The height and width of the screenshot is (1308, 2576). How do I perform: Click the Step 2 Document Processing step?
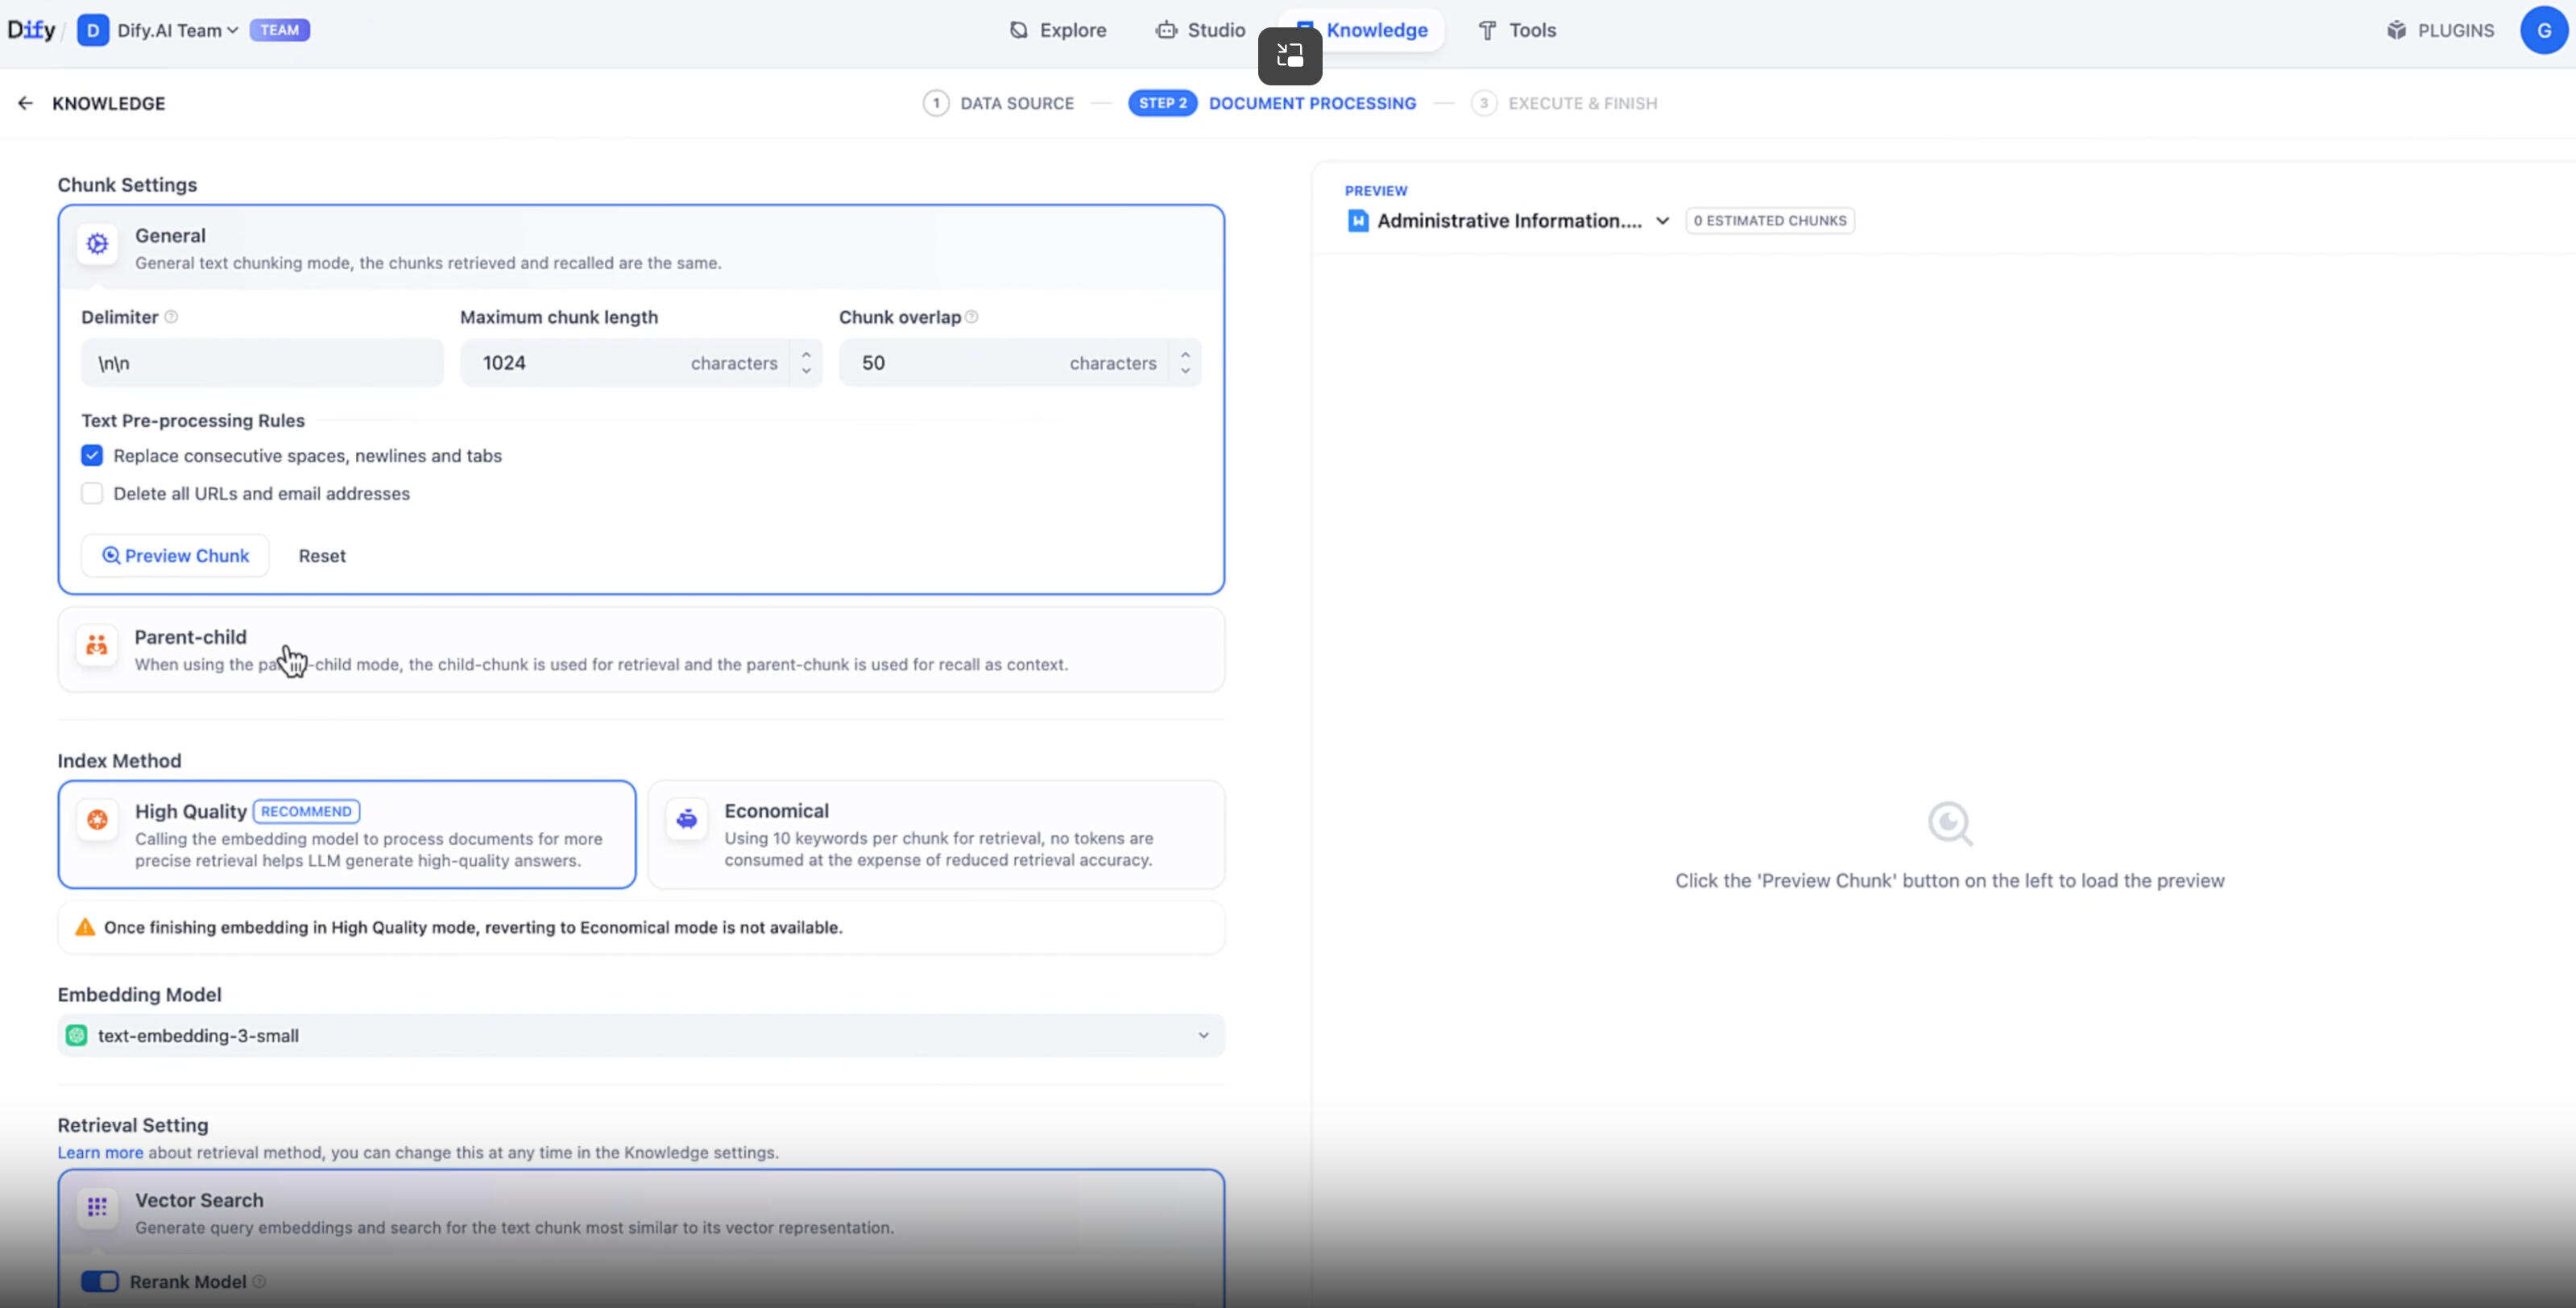point(1272,103)
